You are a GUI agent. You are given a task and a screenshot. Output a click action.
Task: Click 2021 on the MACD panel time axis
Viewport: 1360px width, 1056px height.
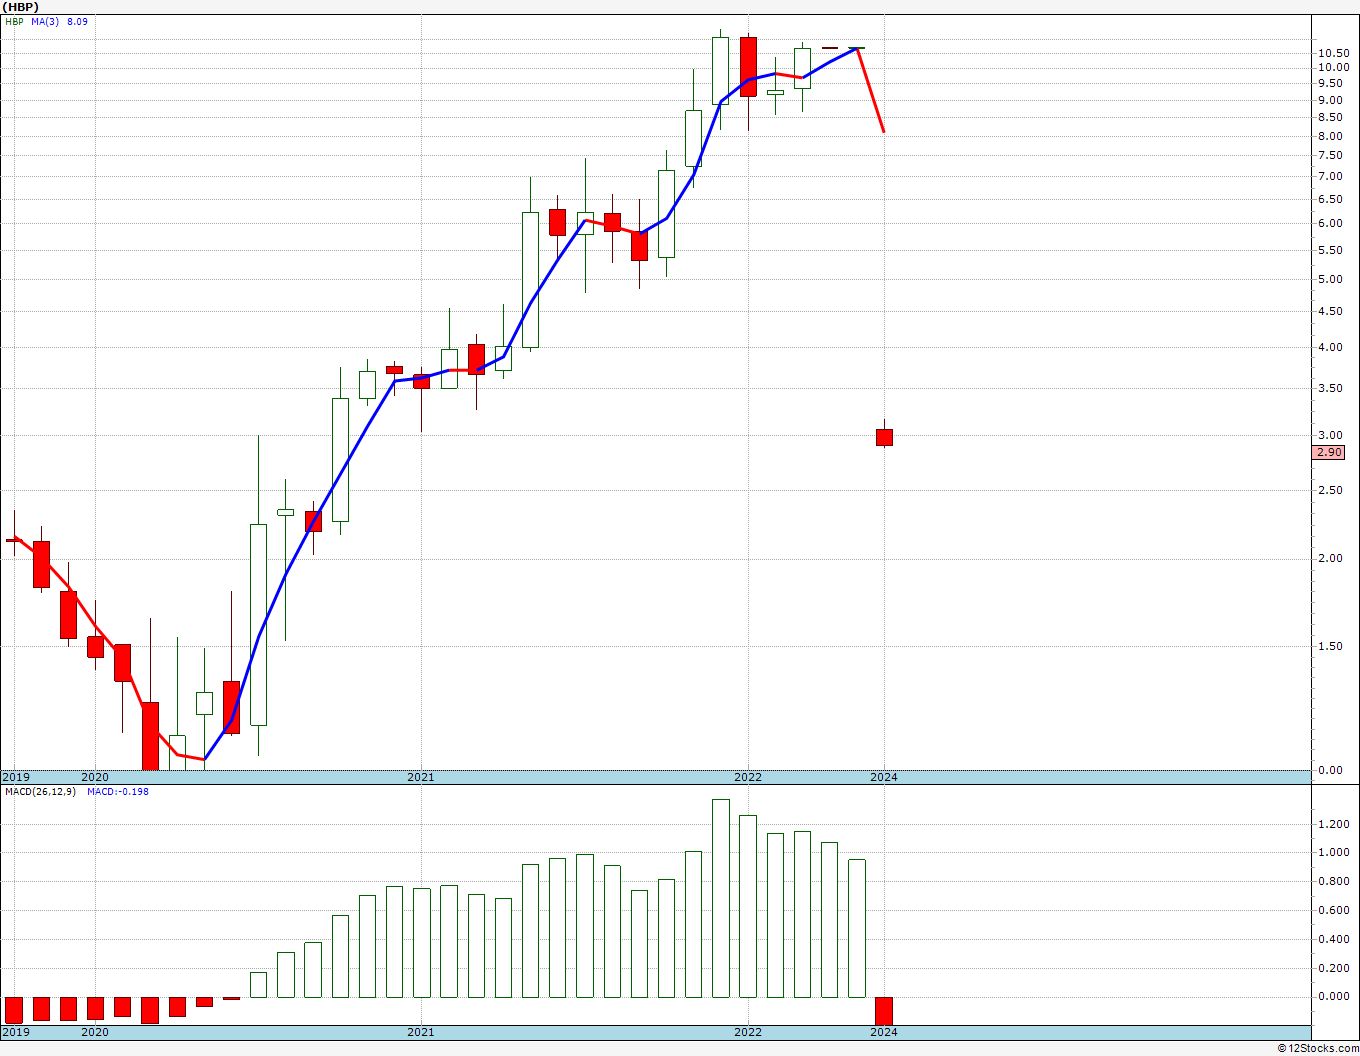pyautogui.click(x=421, y=1032)
